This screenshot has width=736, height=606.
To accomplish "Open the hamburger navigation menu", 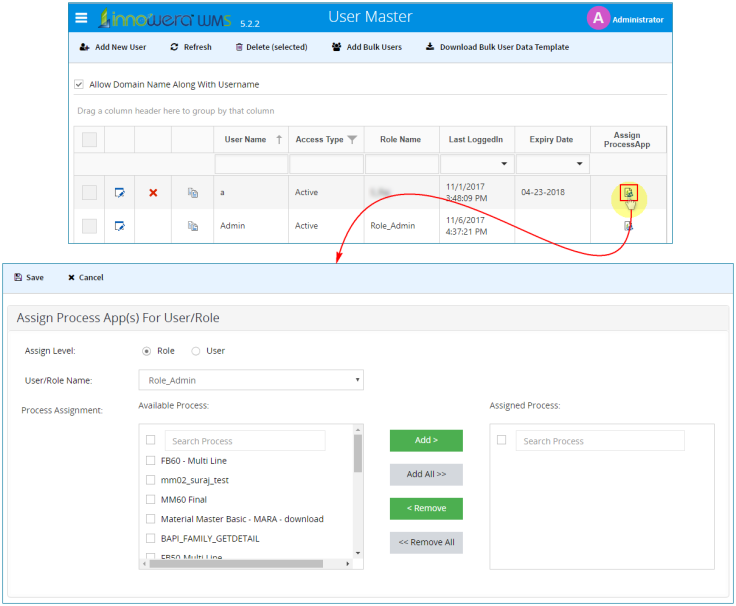I will (x=81, y=18).
